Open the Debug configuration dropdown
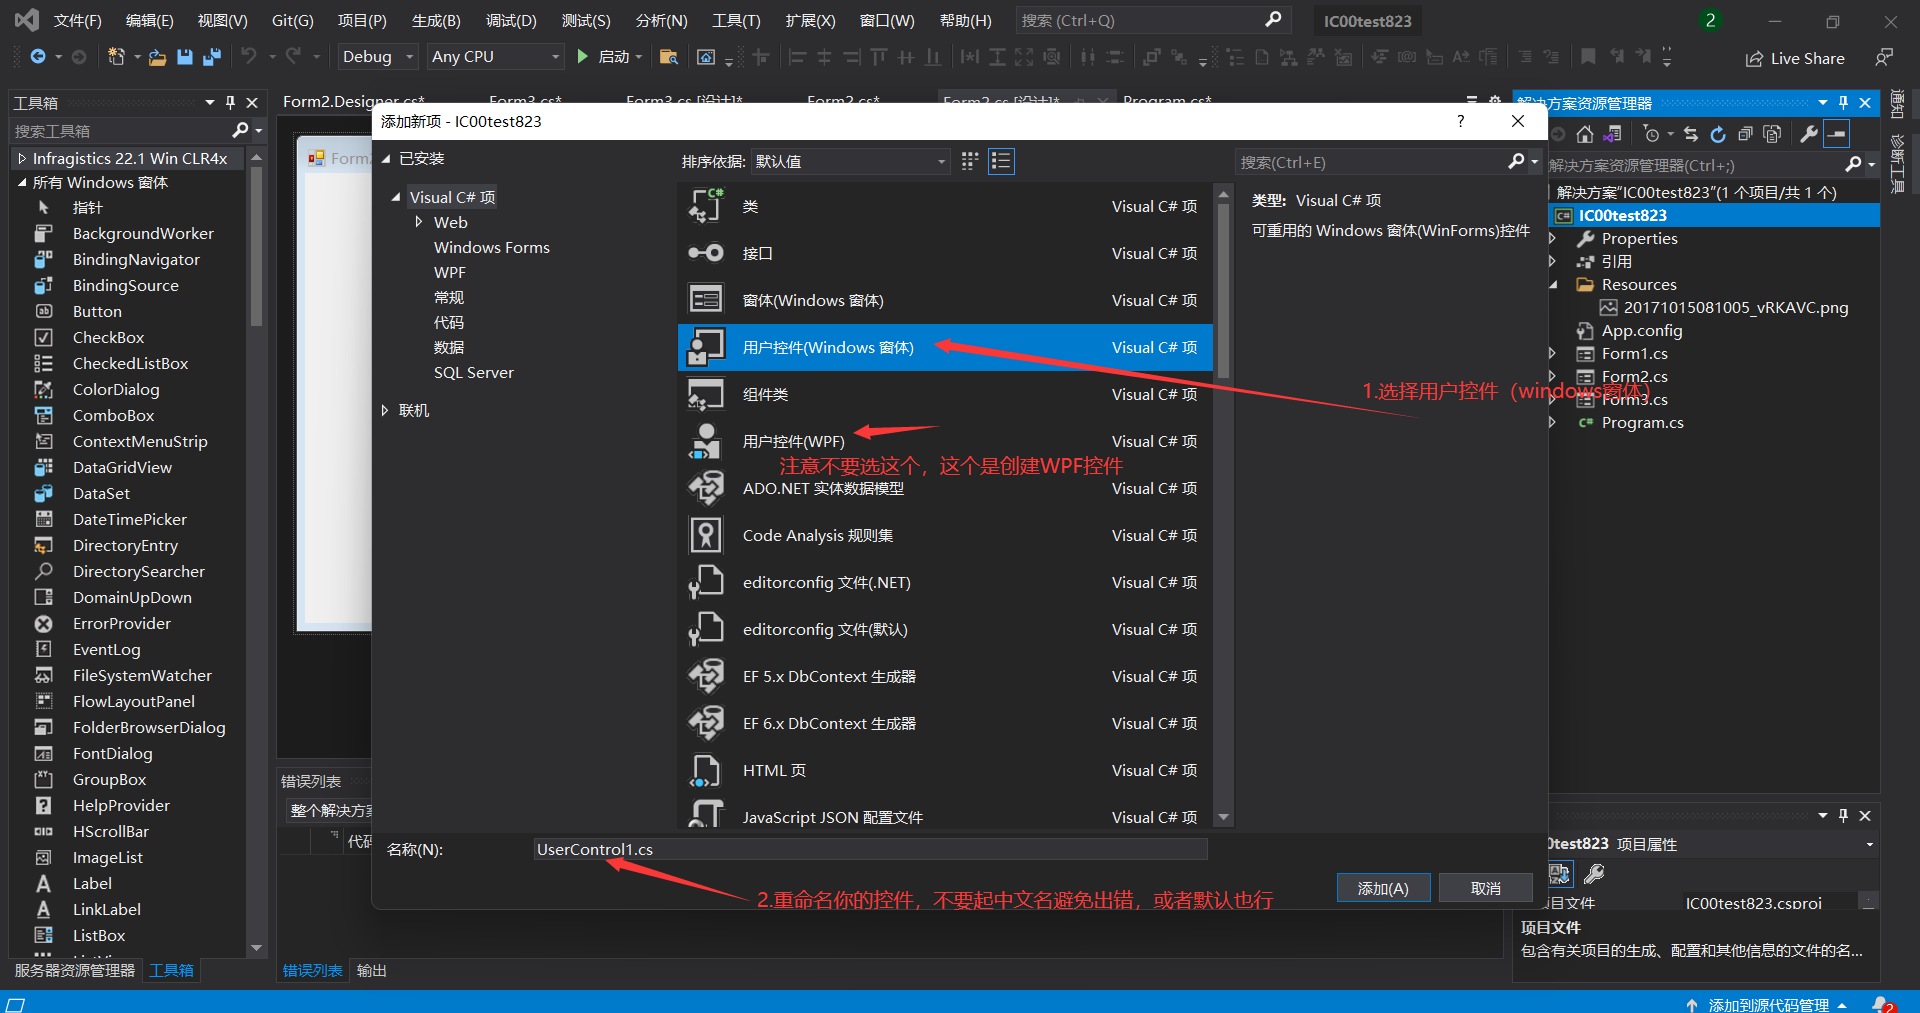1920x1013 pixels. coord(378,57)
